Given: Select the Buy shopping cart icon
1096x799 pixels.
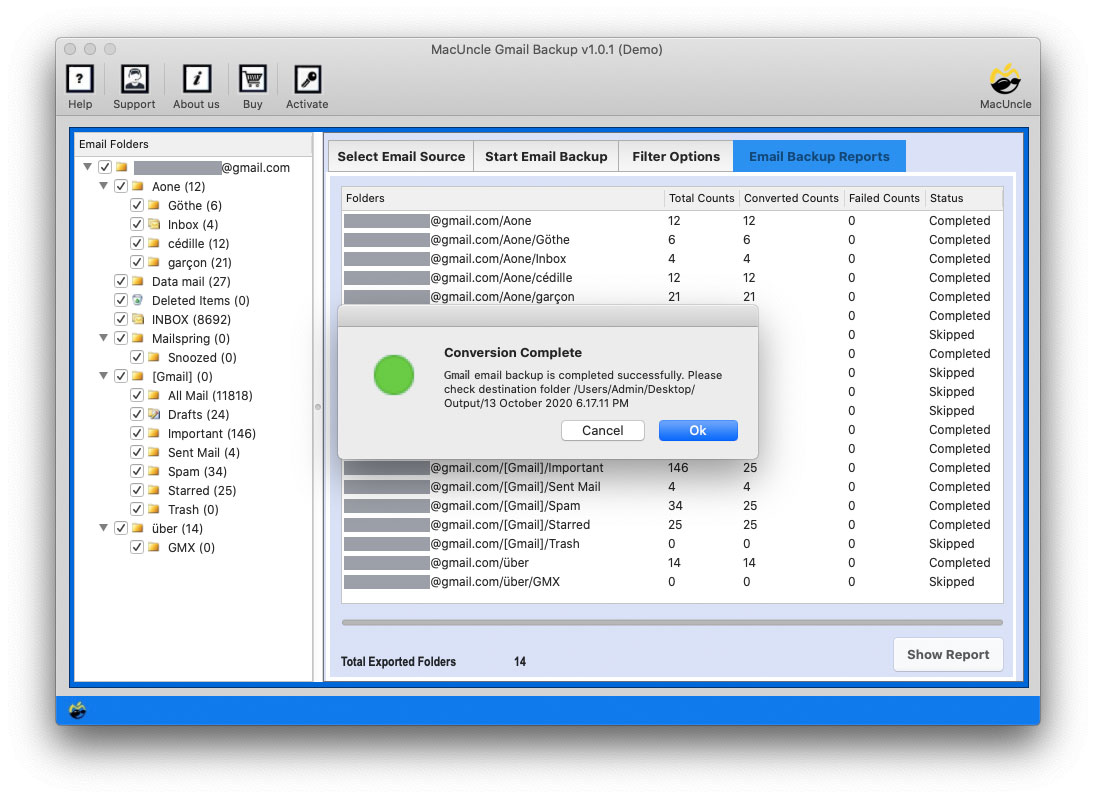Looking at the screenshot, I should (252, 80).
